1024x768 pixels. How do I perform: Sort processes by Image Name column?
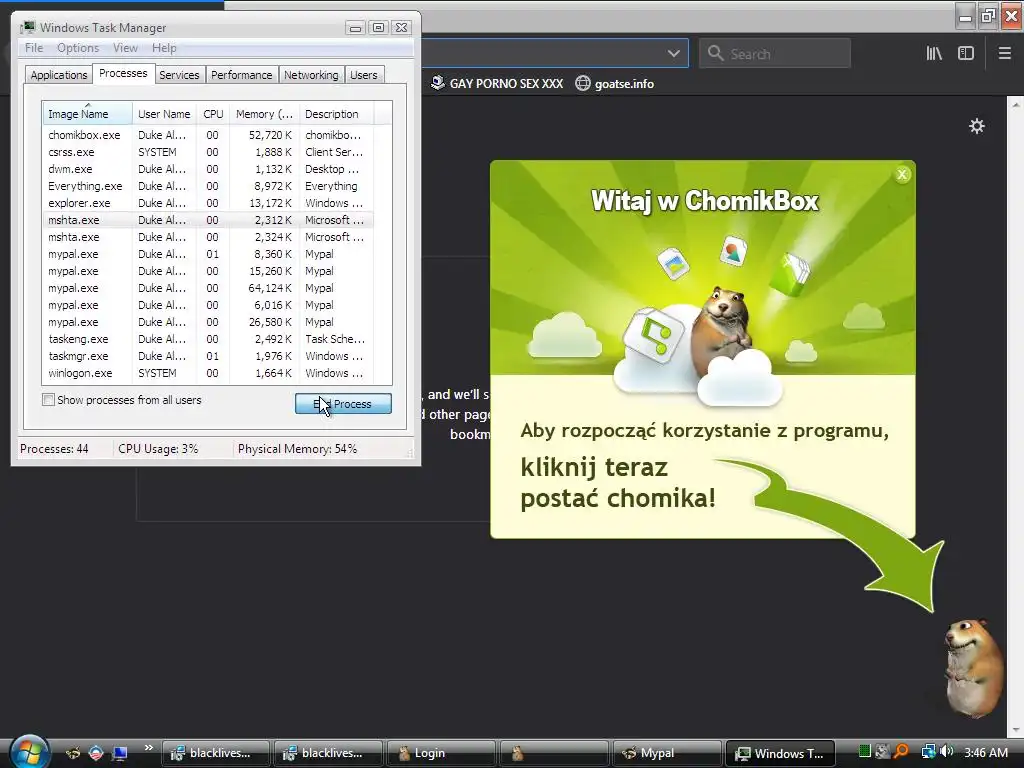[x=88, y=114]
